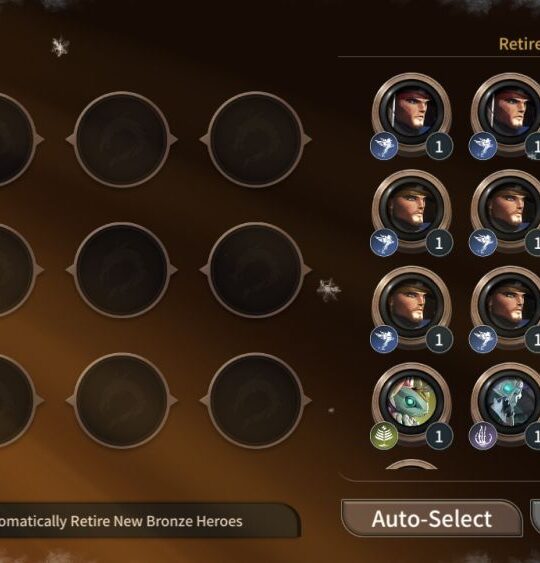This screenshot has width=540, height=563.
Task: Click the top-row middle empty retire slot
Action: (122, 139)
